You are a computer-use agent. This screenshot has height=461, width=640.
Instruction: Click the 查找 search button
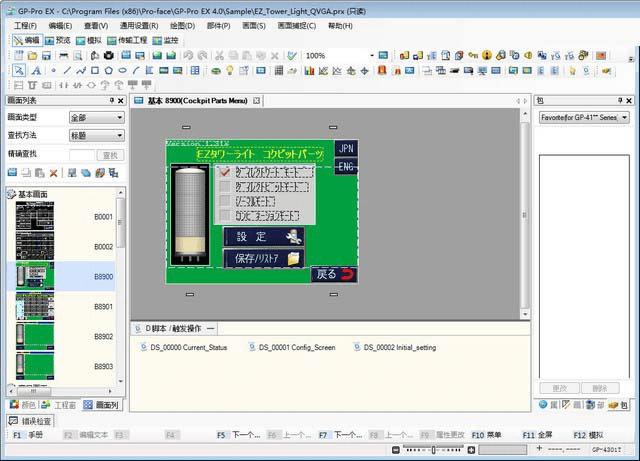[x=110, y=154]
